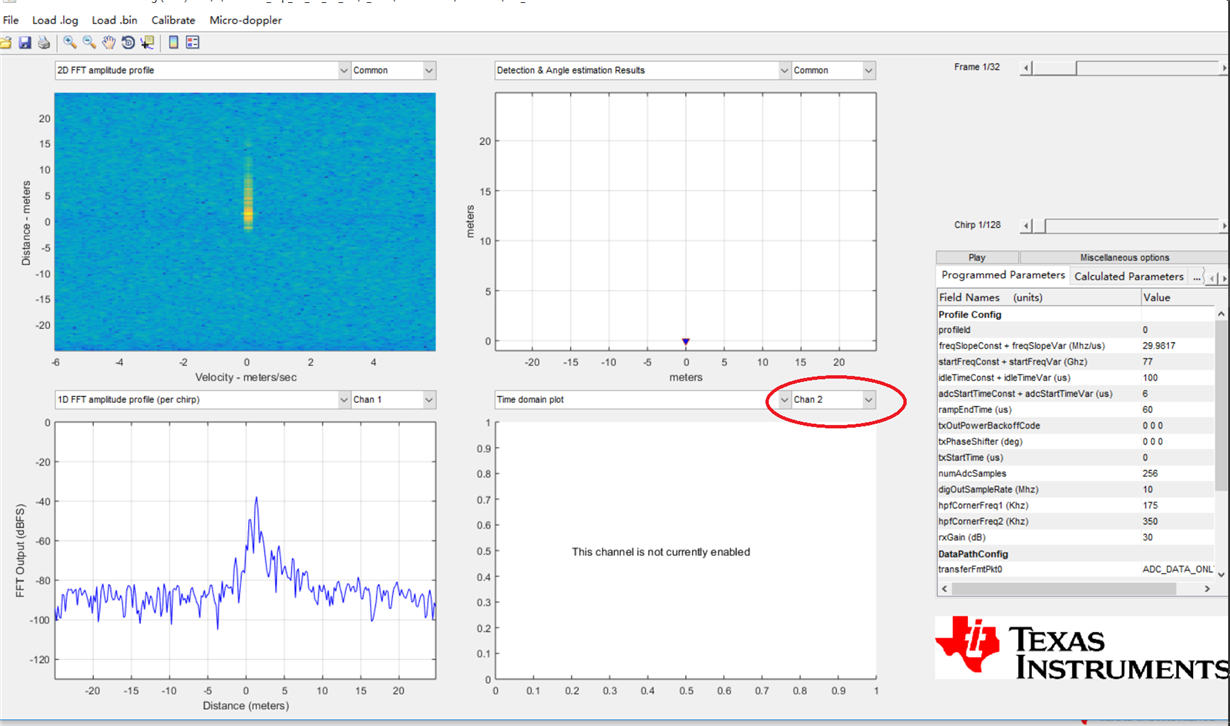Select the hpfCornerFreq1 (Khz) row
The image size is (1230, 726).
(x=1076, y=505)
